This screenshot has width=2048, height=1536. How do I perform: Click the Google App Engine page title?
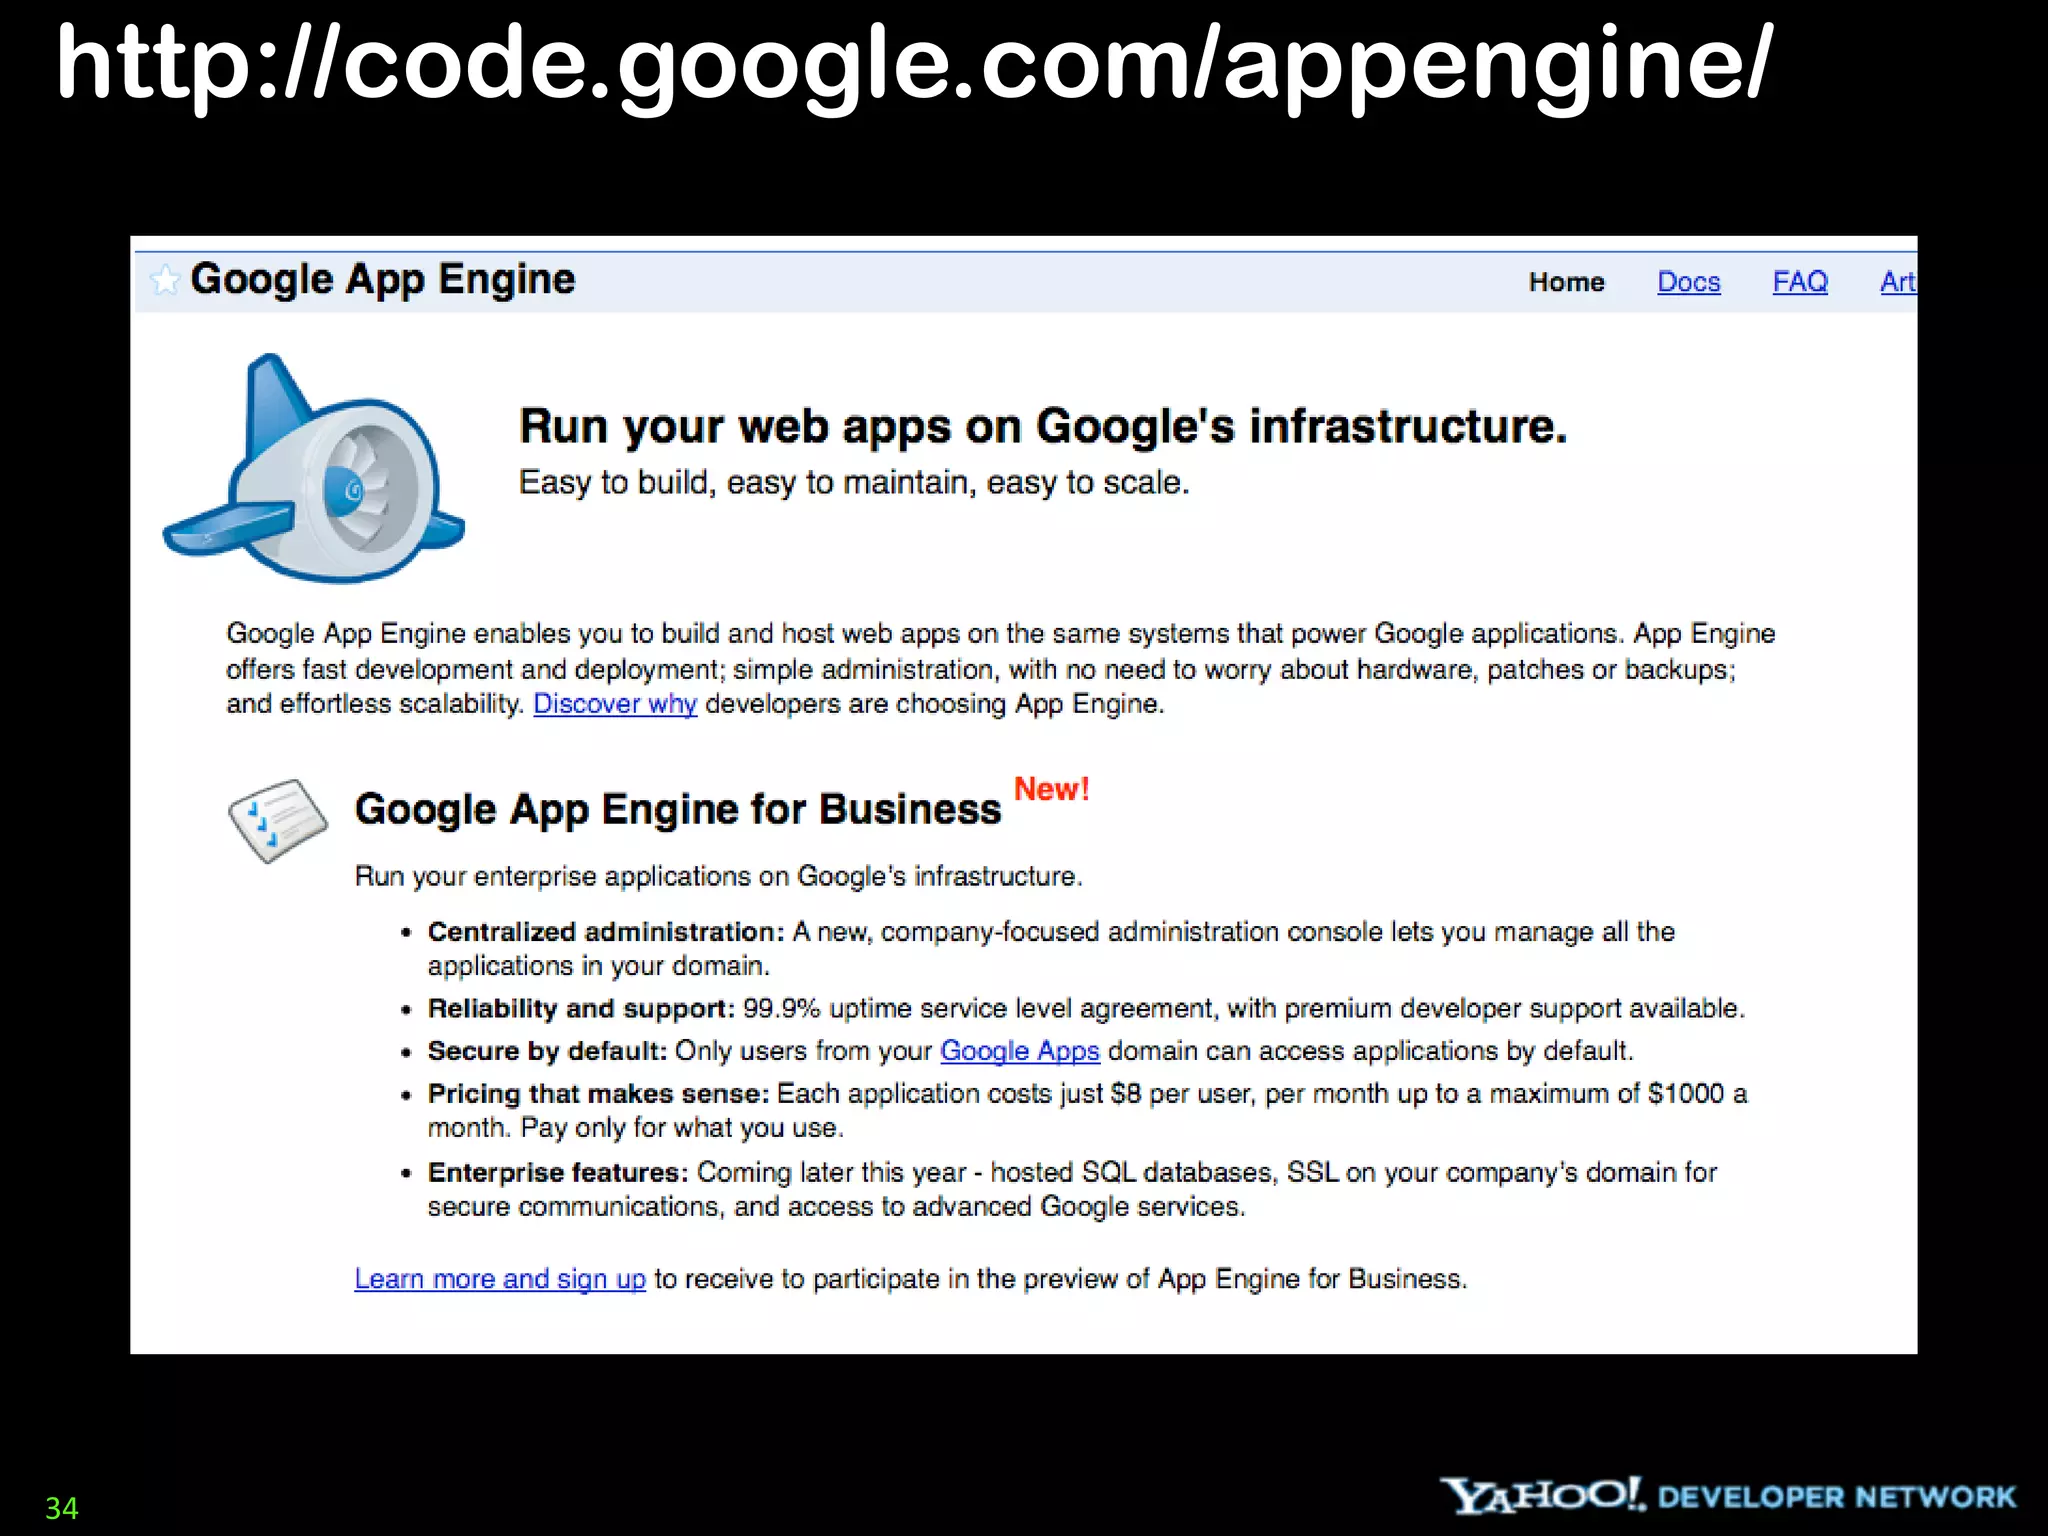[x=382, y=280]
